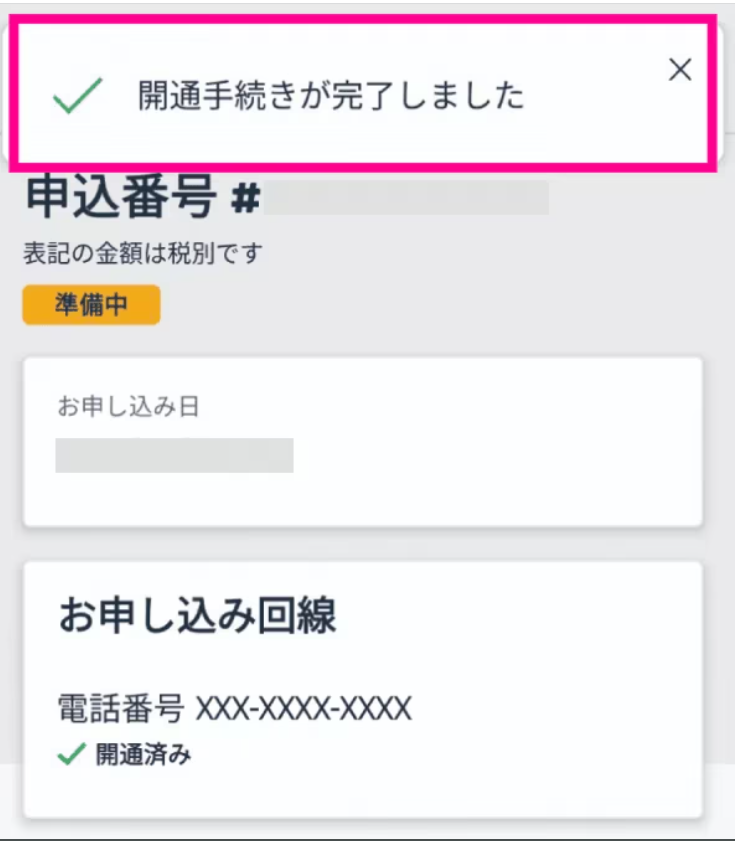The width and height of the screenshot is (735, 841).
Task: Click the green check beside 開通済み
Action: (69, 756)
